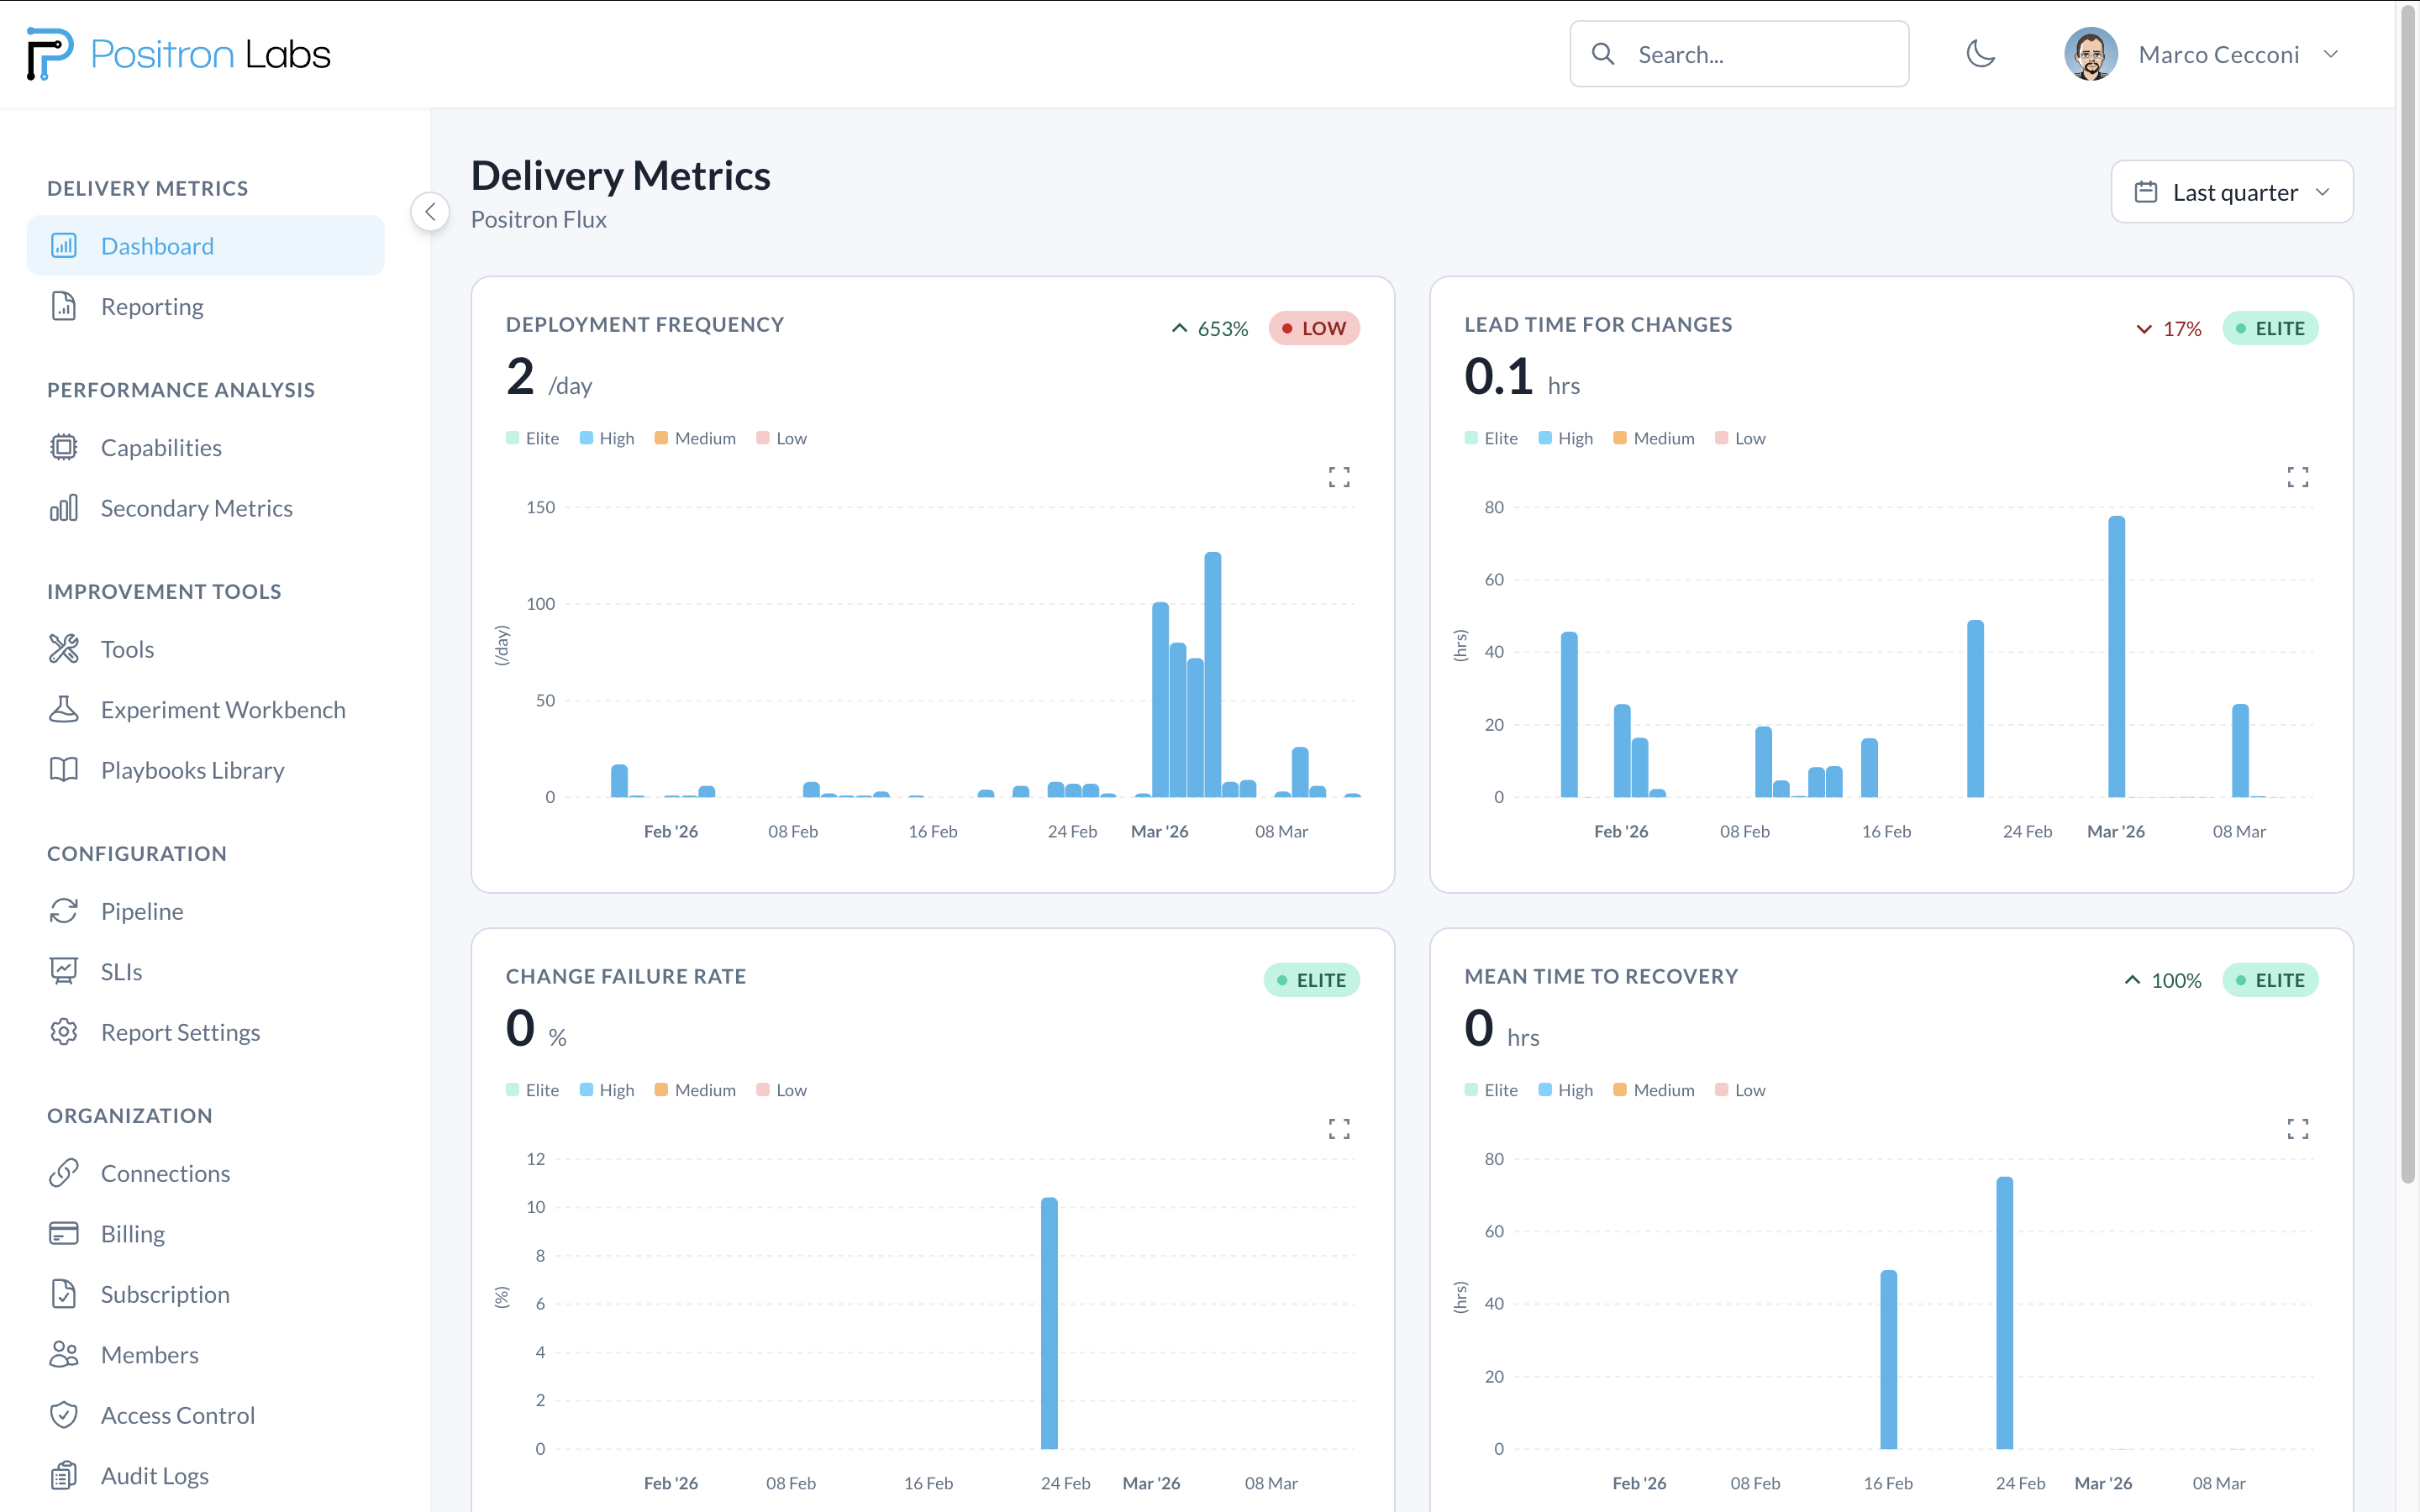The width and height of the screenshot is (2420, 1512).
Task: Expand Lead Time for Changes chart fullscreen
Action: click(x=2297, y=477)
